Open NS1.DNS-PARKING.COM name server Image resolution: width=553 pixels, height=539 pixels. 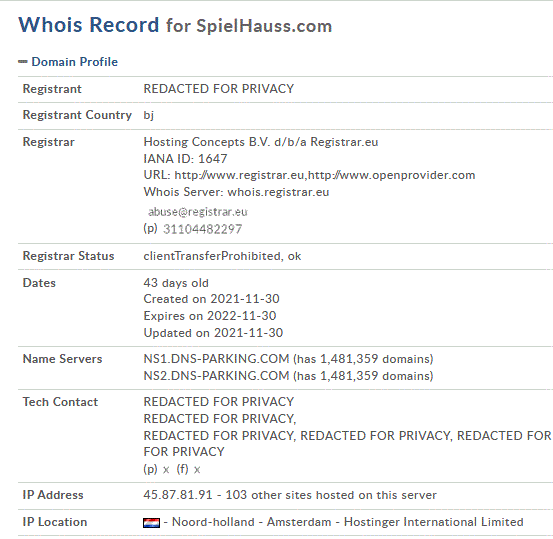216,359
